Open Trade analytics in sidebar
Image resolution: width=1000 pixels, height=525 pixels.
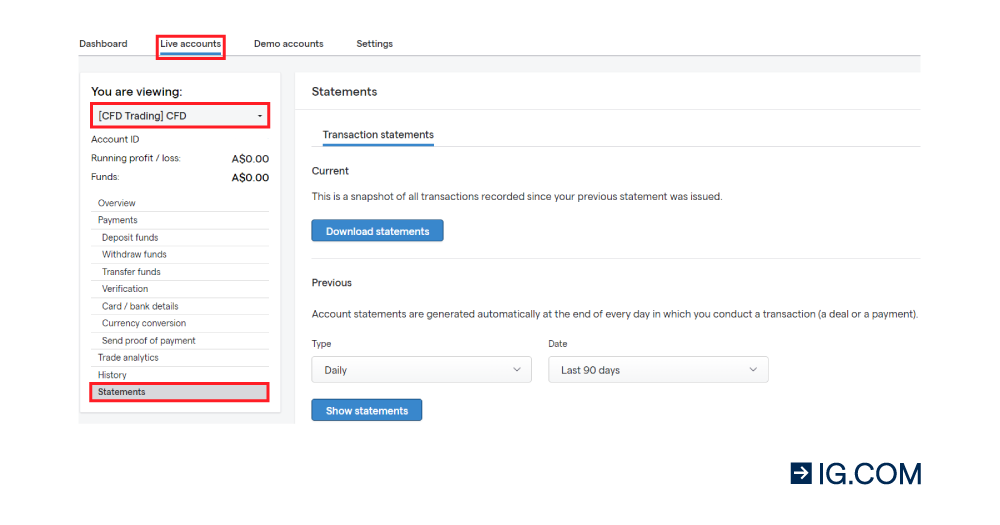coord(128,358)
